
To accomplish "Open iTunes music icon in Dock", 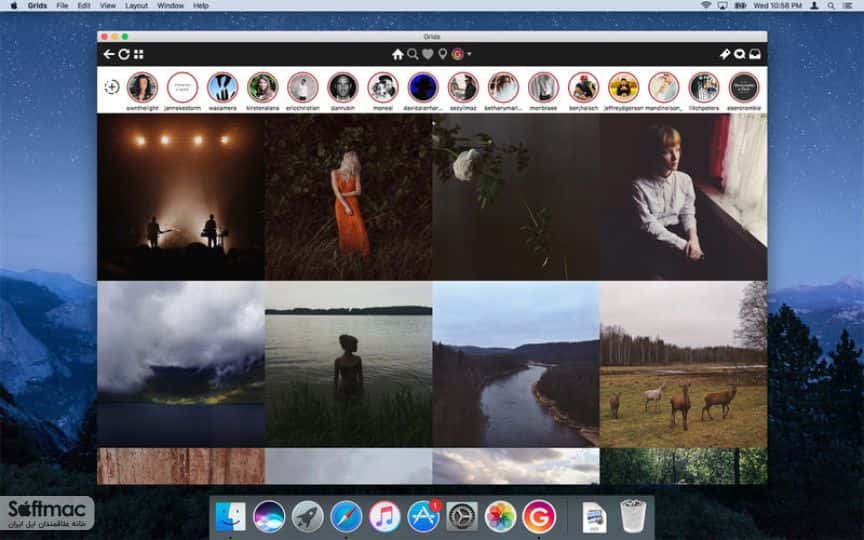I will [385, 516].
